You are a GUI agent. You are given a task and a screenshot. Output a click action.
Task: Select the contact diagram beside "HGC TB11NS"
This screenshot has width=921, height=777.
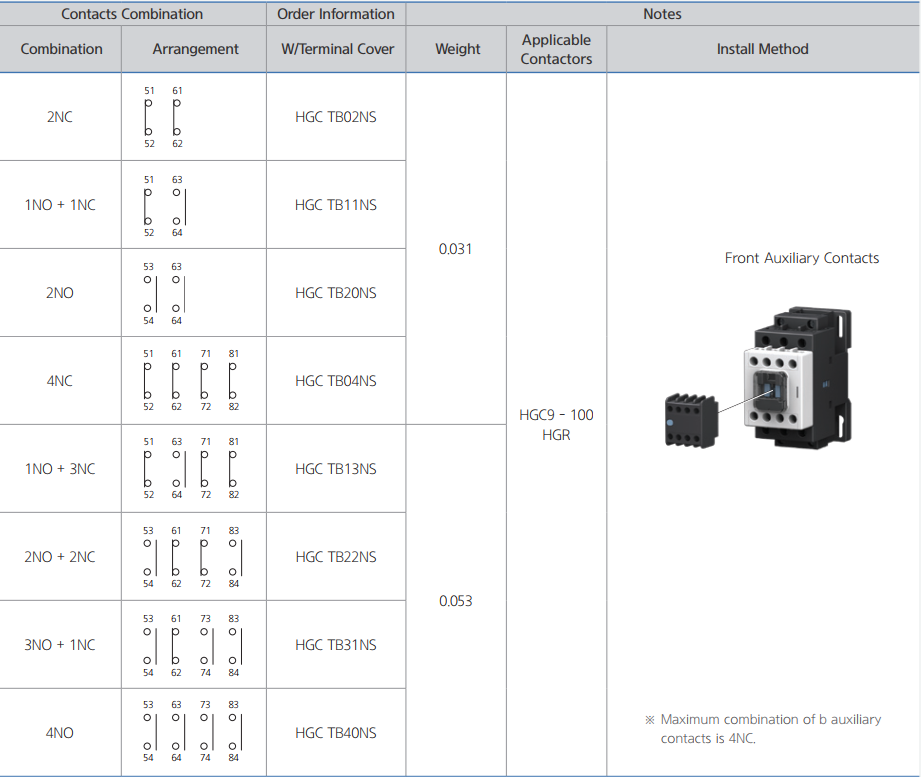point(164,206)
